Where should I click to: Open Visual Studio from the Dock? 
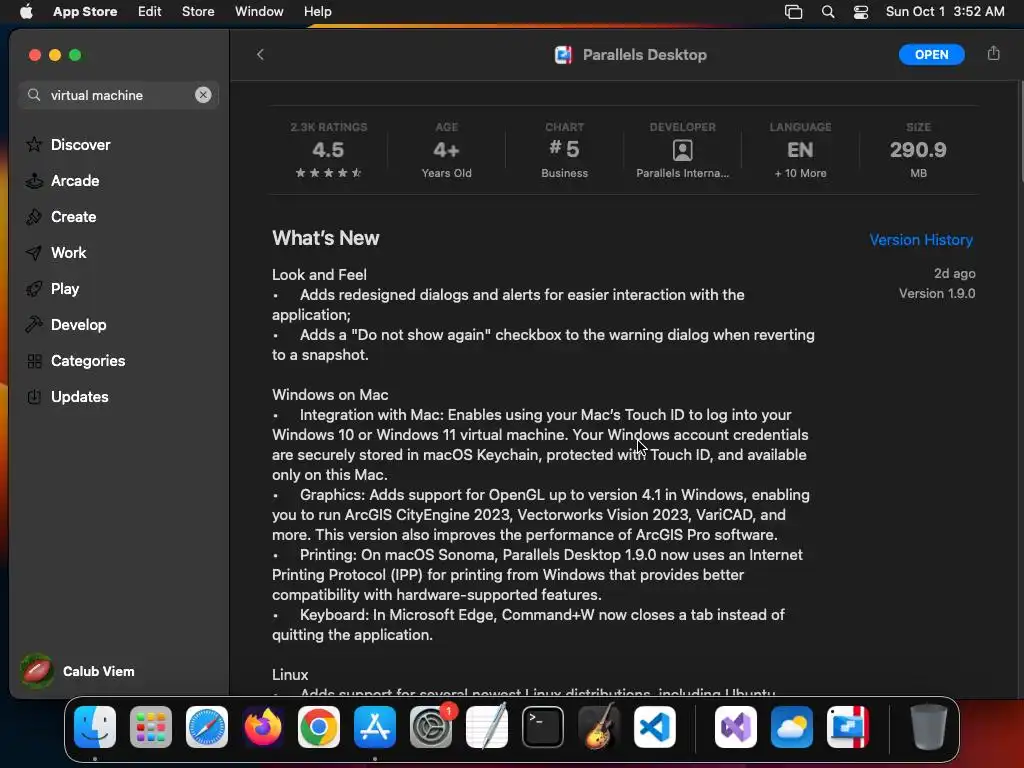[736, 727]
